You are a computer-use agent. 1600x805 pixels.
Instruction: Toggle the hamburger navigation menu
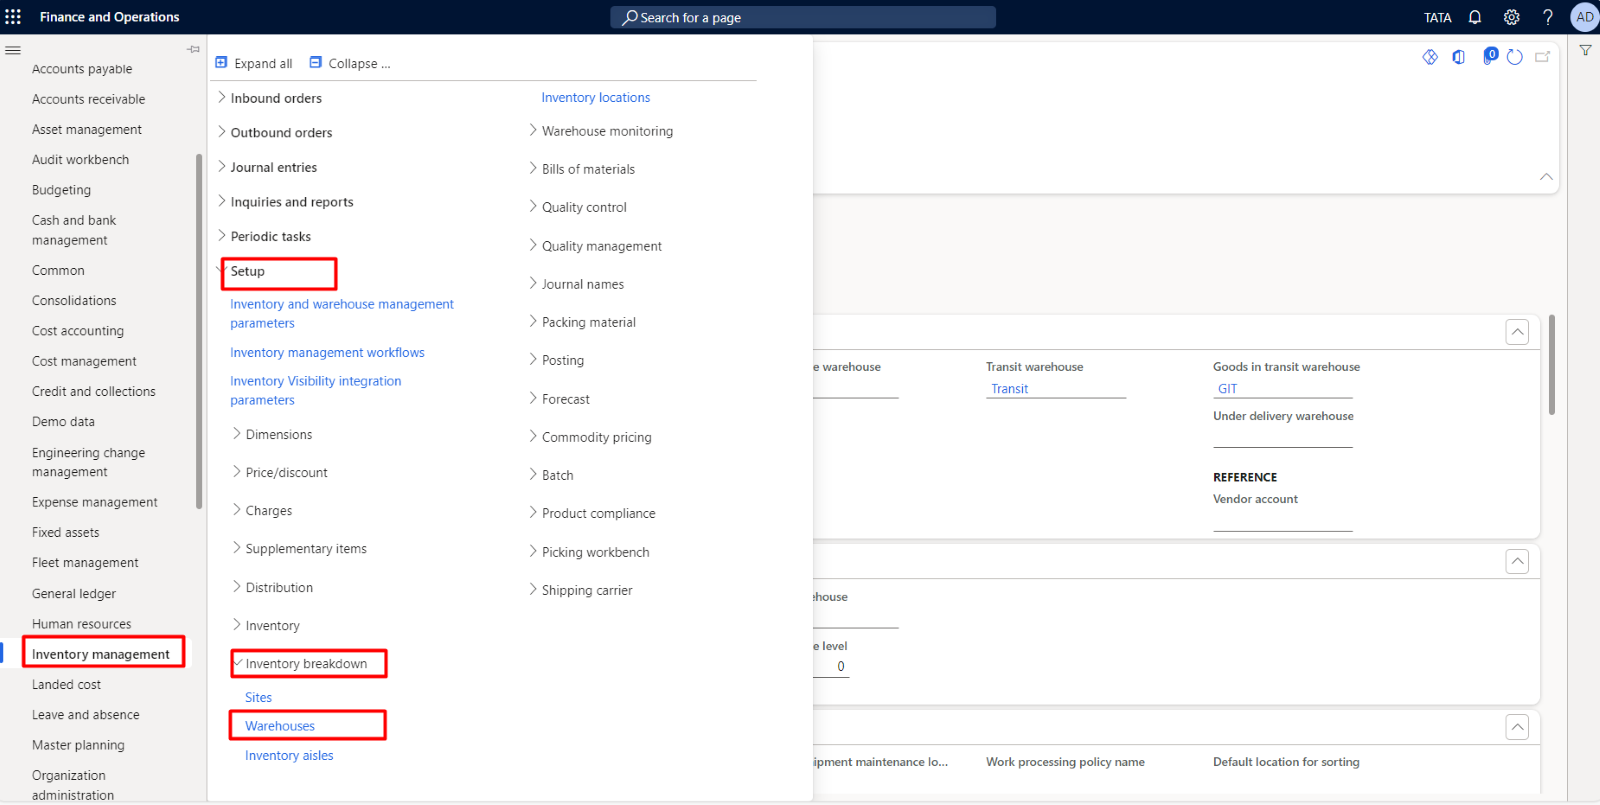click(x=13, y=50)
